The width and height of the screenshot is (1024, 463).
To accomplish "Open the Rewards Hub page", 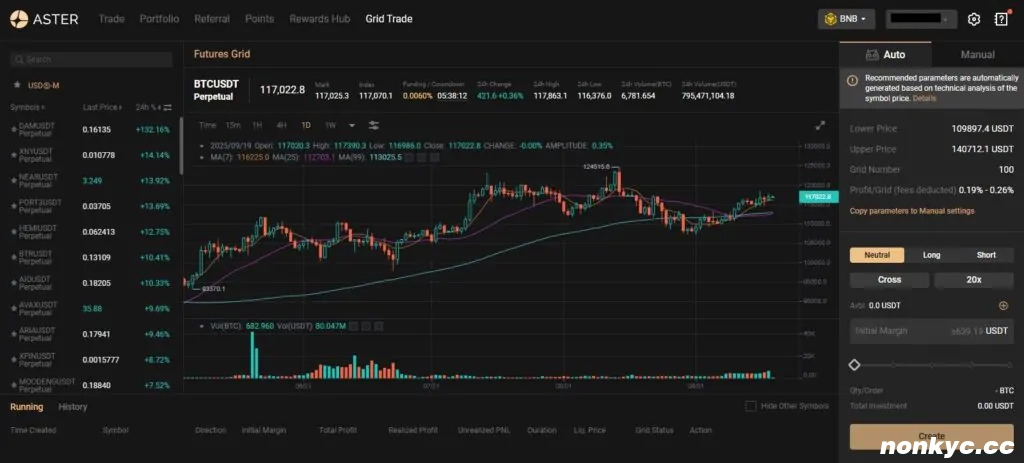I will [320, 19].
